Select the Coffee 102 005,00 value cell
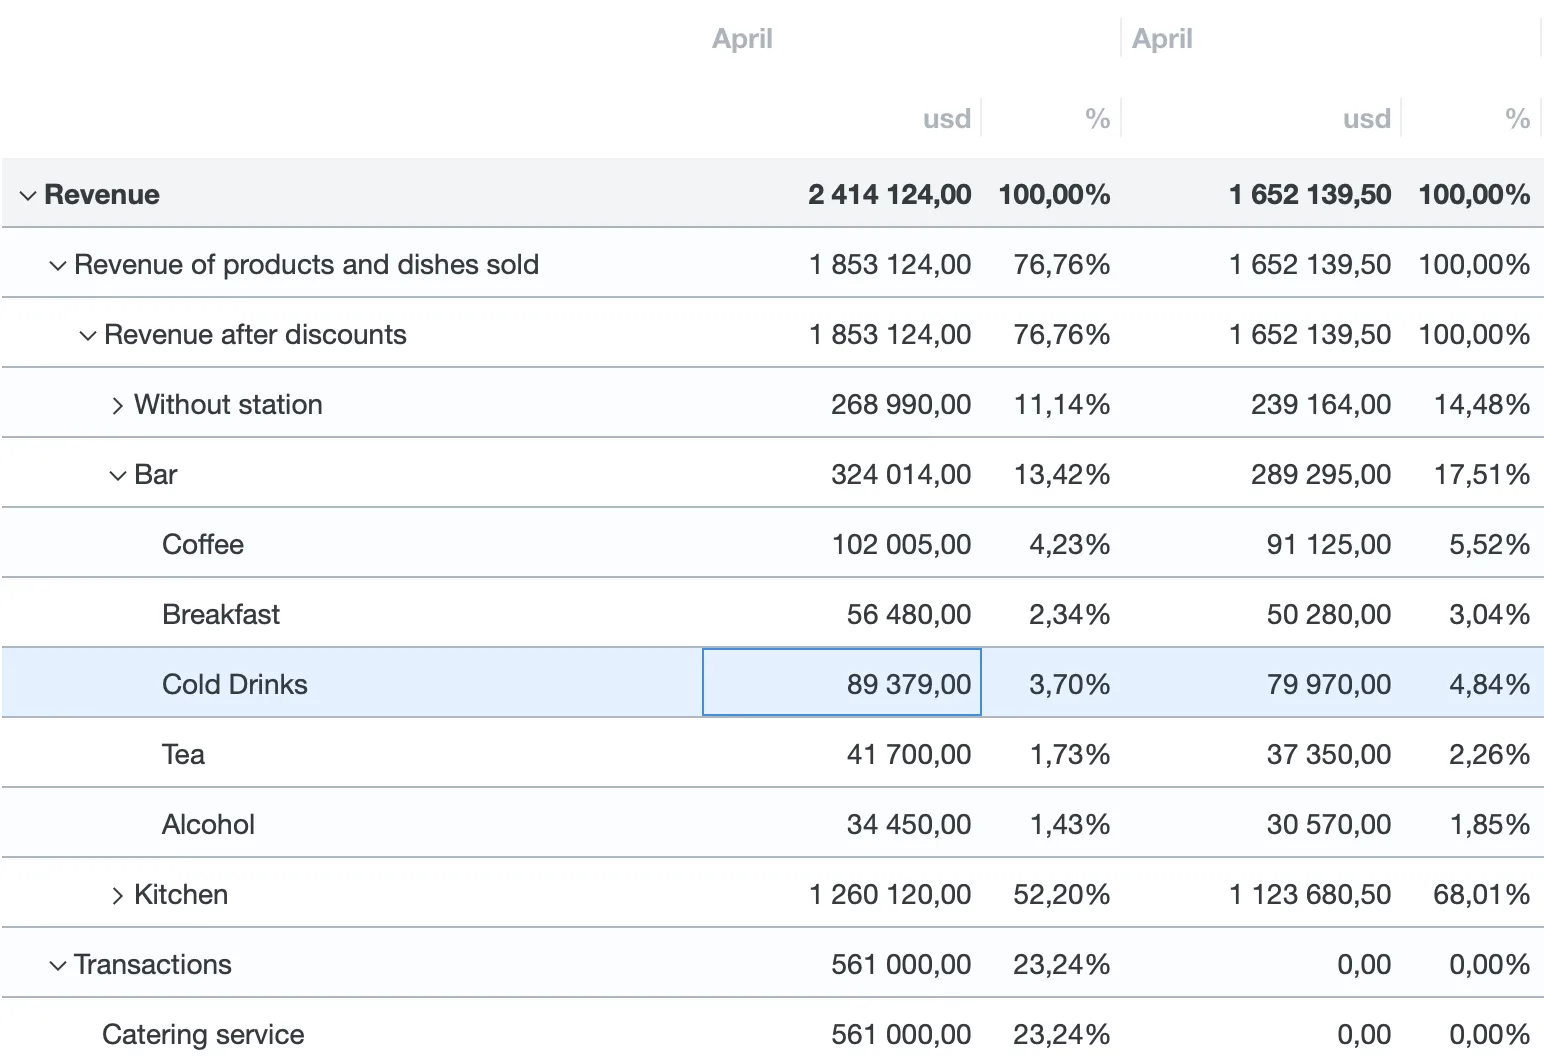 pyautogui.click(x=901, y=545)
